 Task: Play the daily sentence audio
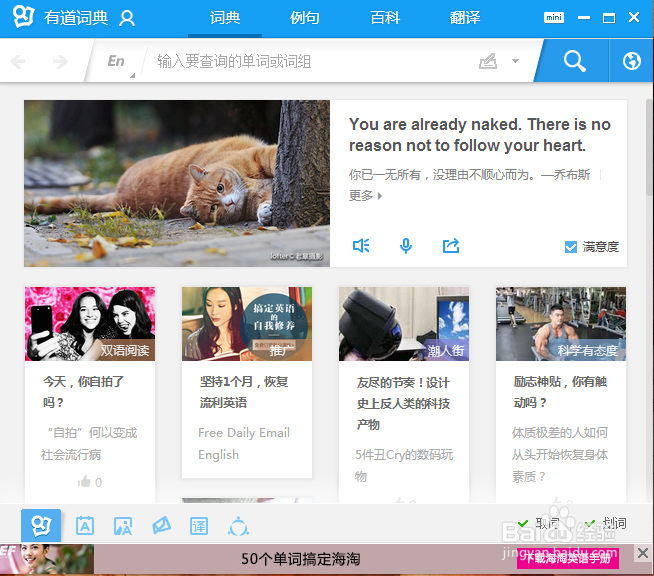pyautogui.click(x=361, y=246)
